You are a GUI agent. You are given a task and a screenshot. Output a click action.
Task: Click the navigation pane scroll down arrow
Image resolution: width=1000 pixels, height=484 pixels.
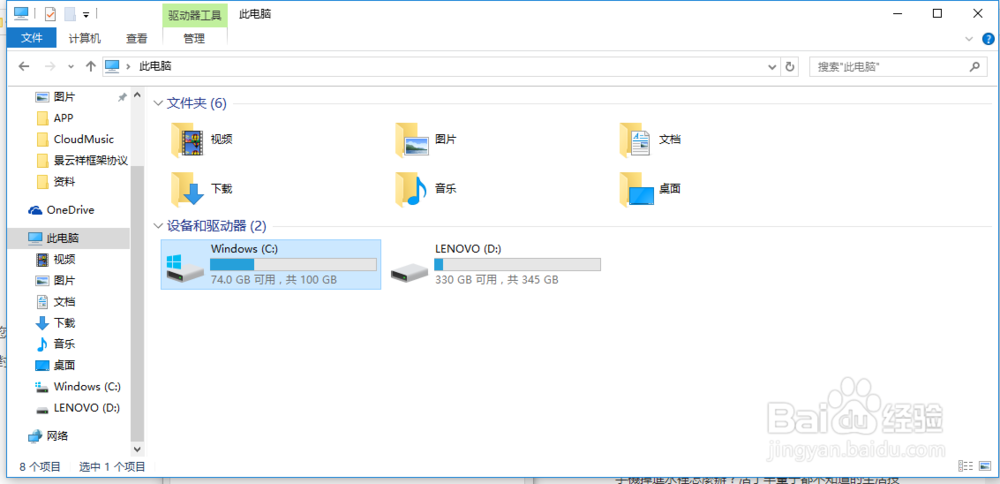click(x=137, y=451)
